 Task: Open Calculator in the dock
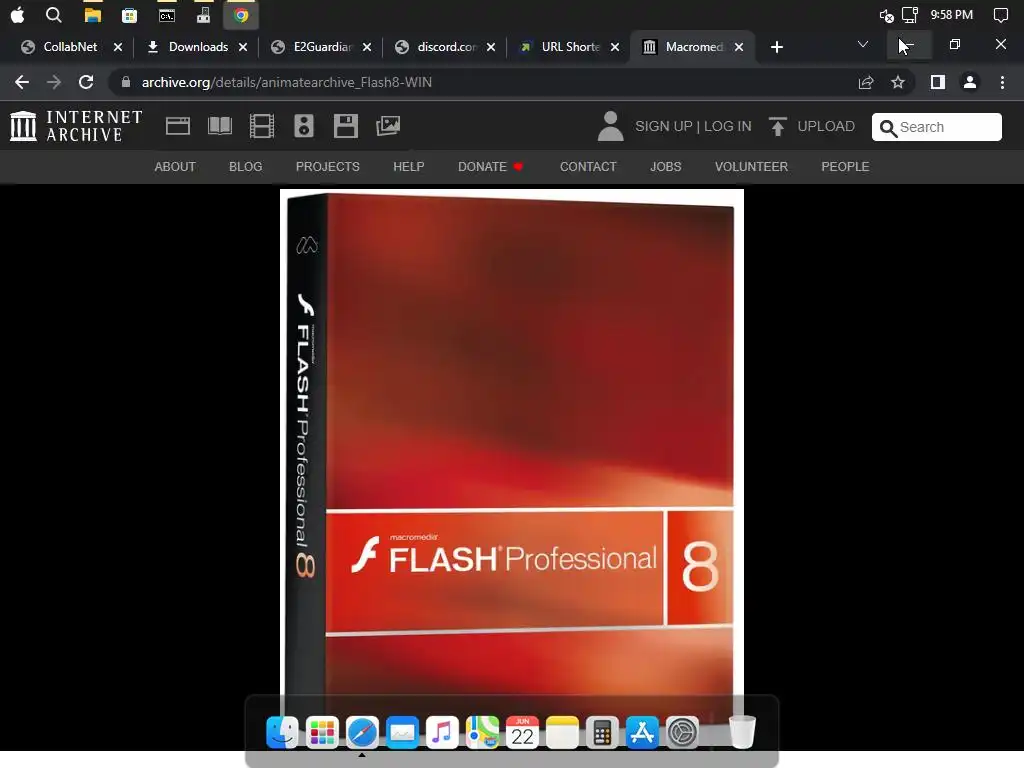point(602,732)
